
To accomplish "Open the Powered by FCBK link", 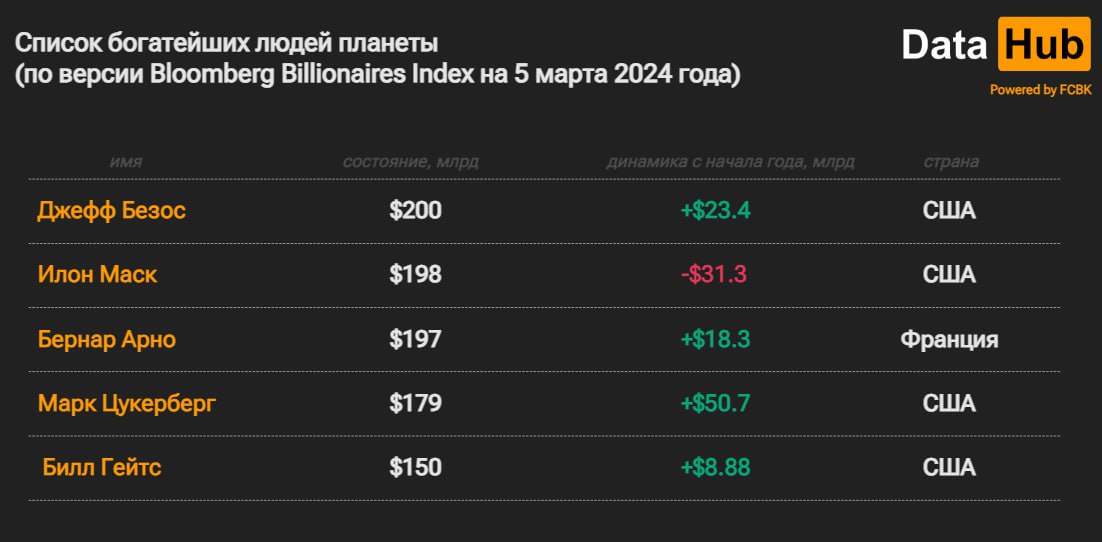I will [1041, 90].
